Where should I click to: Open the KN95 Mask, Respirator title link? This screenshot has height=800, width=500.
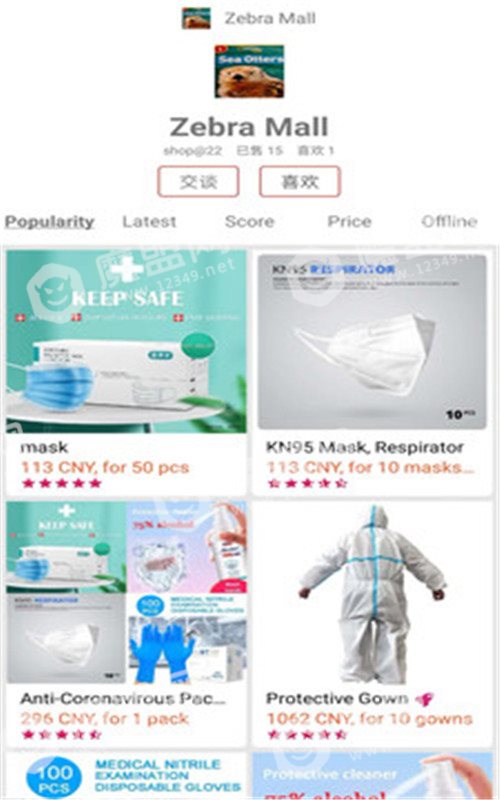pos(365,447)
